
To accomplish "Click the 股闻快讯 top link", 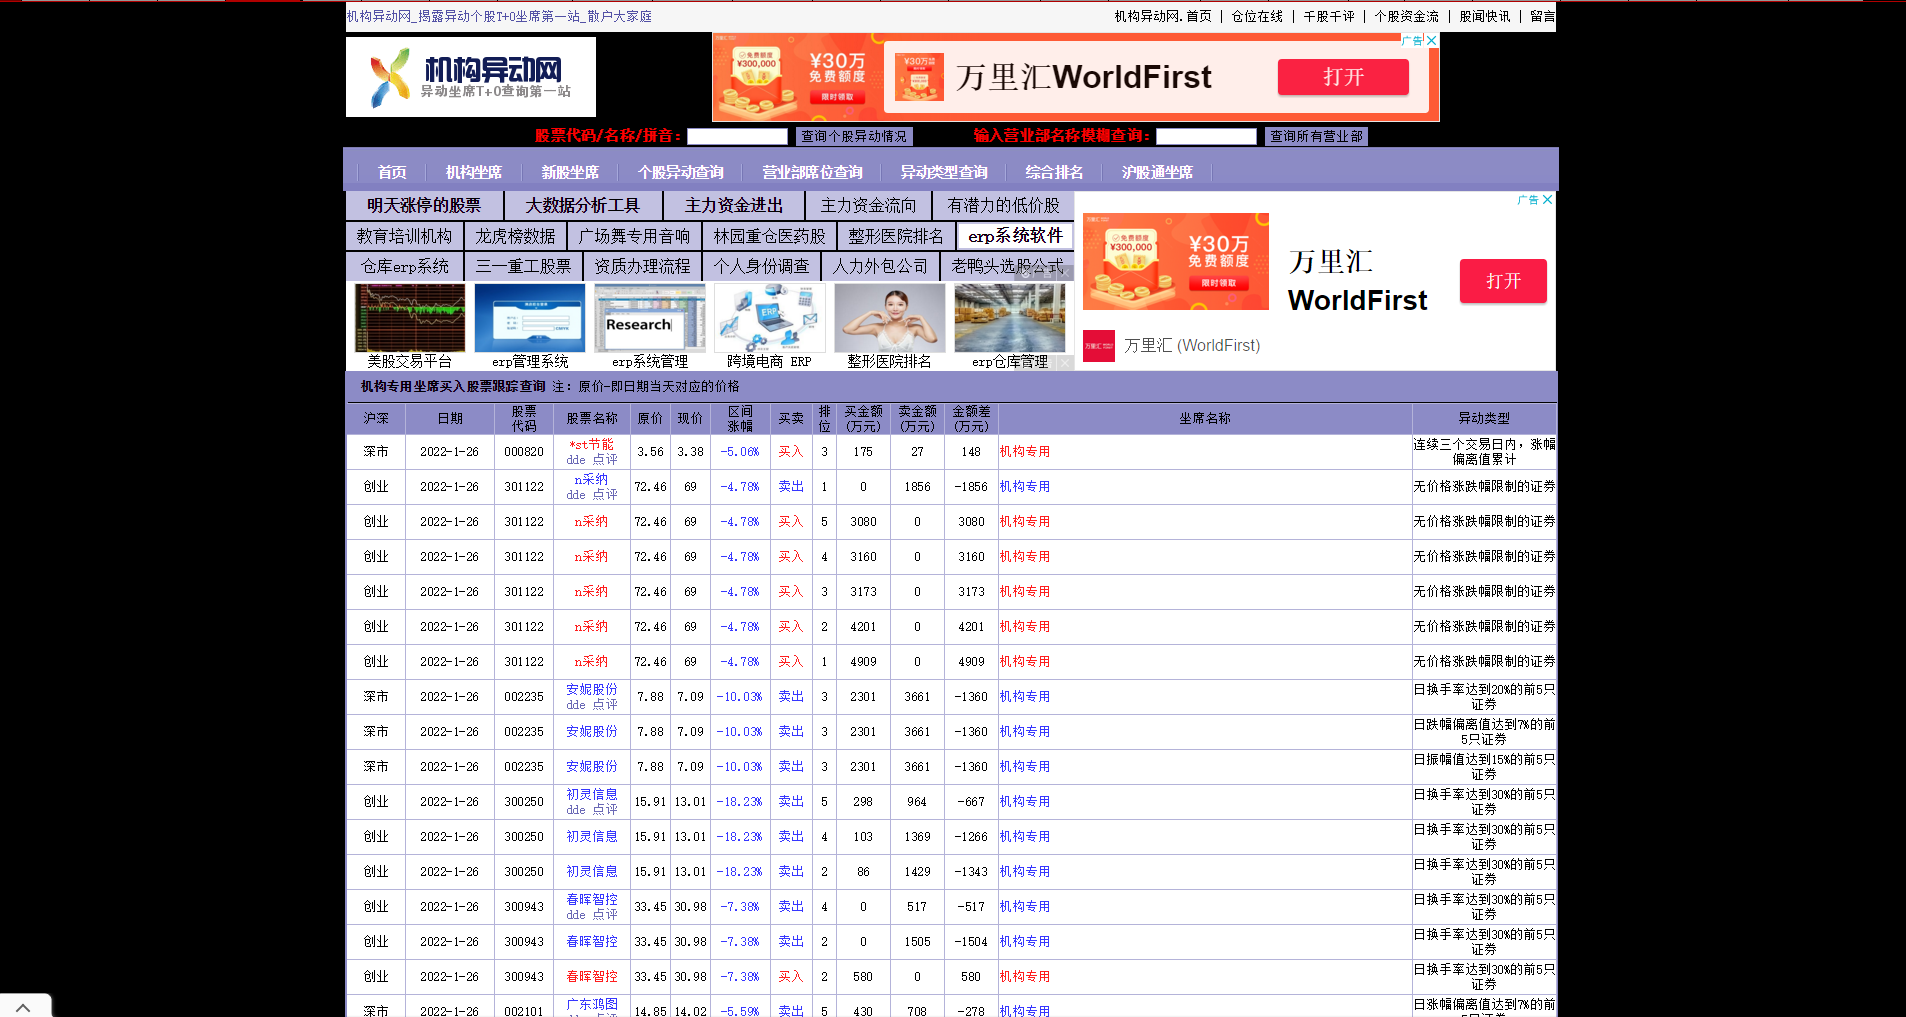I will coord(1485,16).
